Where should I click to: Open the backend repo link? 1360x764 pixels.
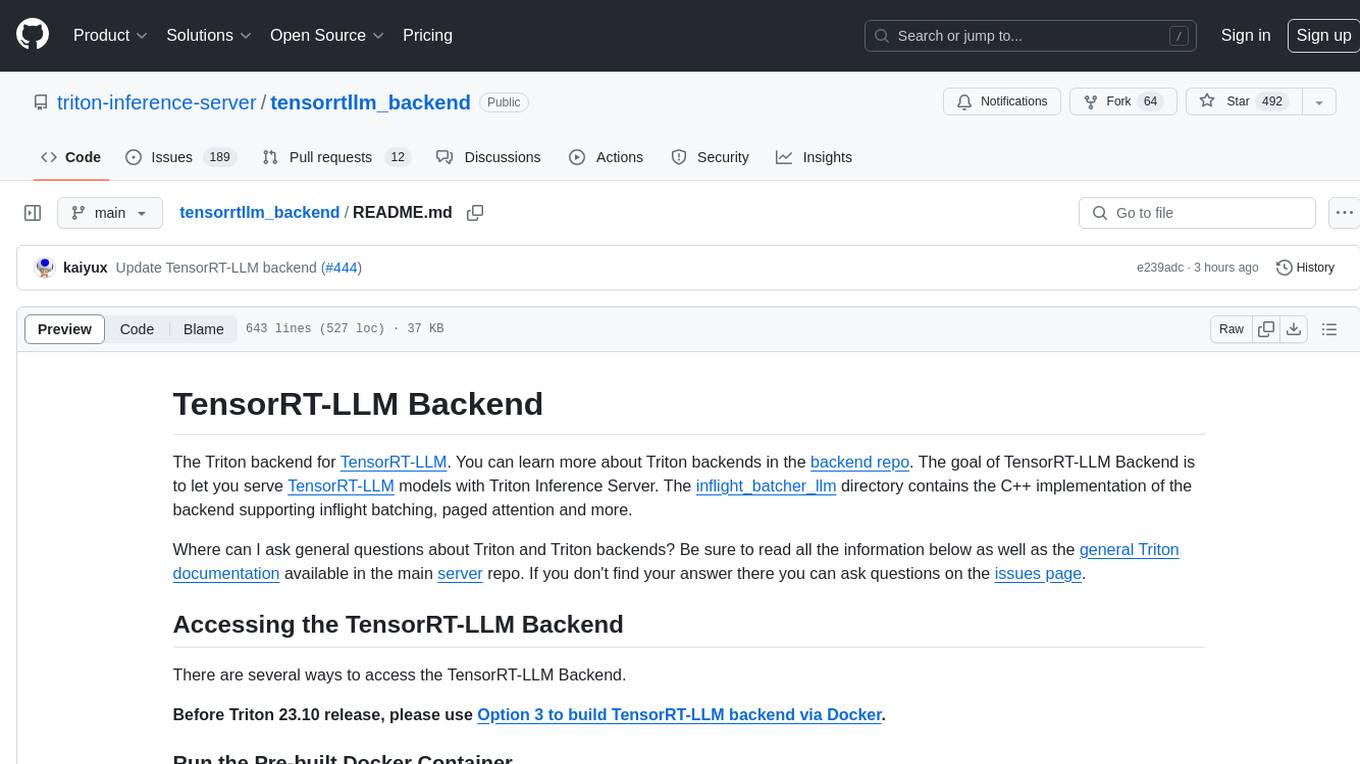point(860,462)
